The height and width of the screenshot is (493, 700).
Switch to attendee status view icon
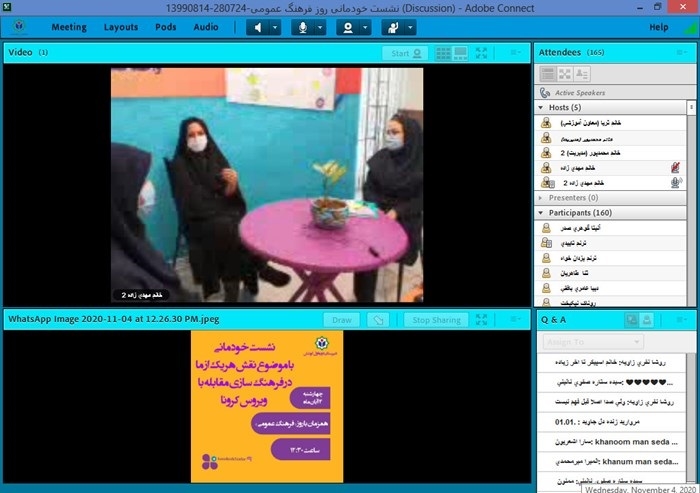point(581,73)
